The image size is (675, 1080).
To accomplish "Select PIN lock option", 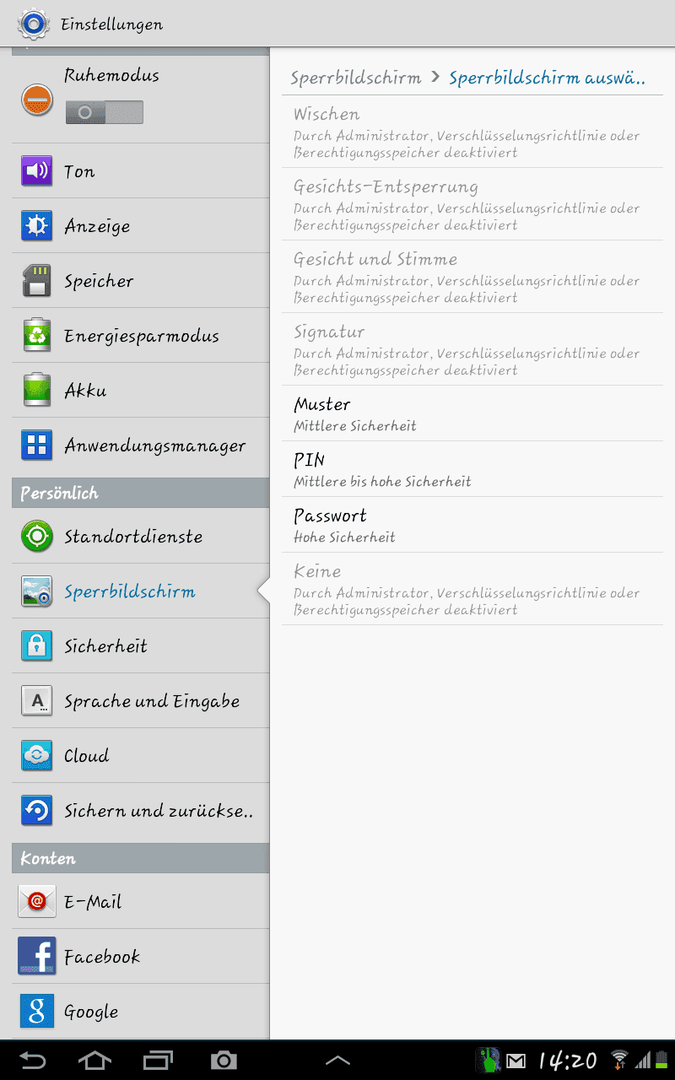I will click(472, 469).
